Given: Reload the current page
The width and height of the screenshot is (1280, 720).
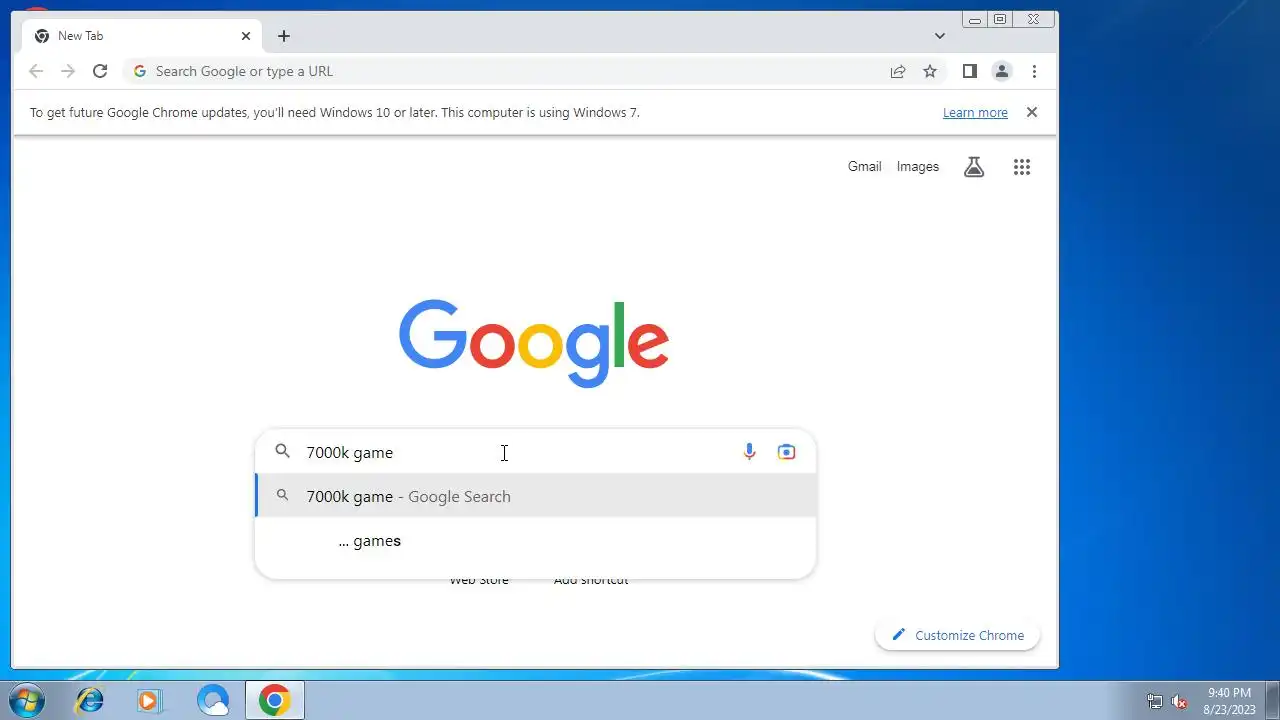Looking at the screenshot, I should [100, 71].
